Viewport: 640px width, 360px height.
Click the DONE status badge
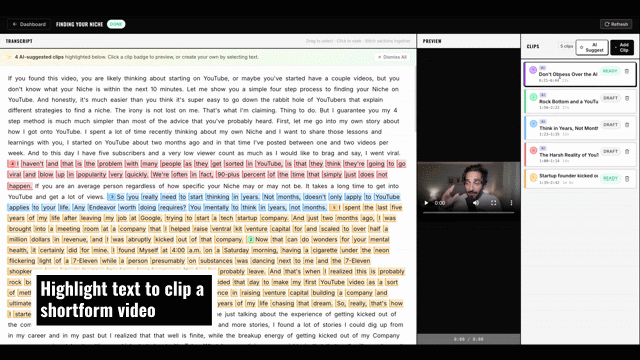[x=116, y=24]
